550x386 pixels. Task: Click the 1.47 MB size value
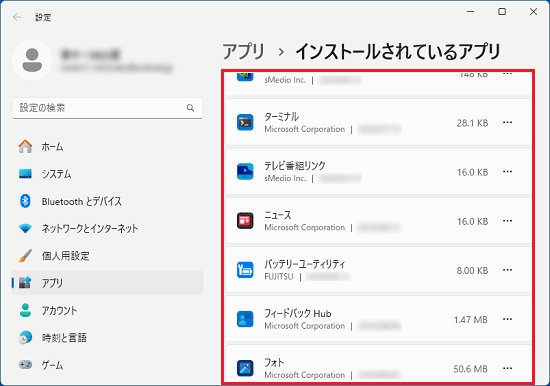pyautogui.click(x=470, y=320)
